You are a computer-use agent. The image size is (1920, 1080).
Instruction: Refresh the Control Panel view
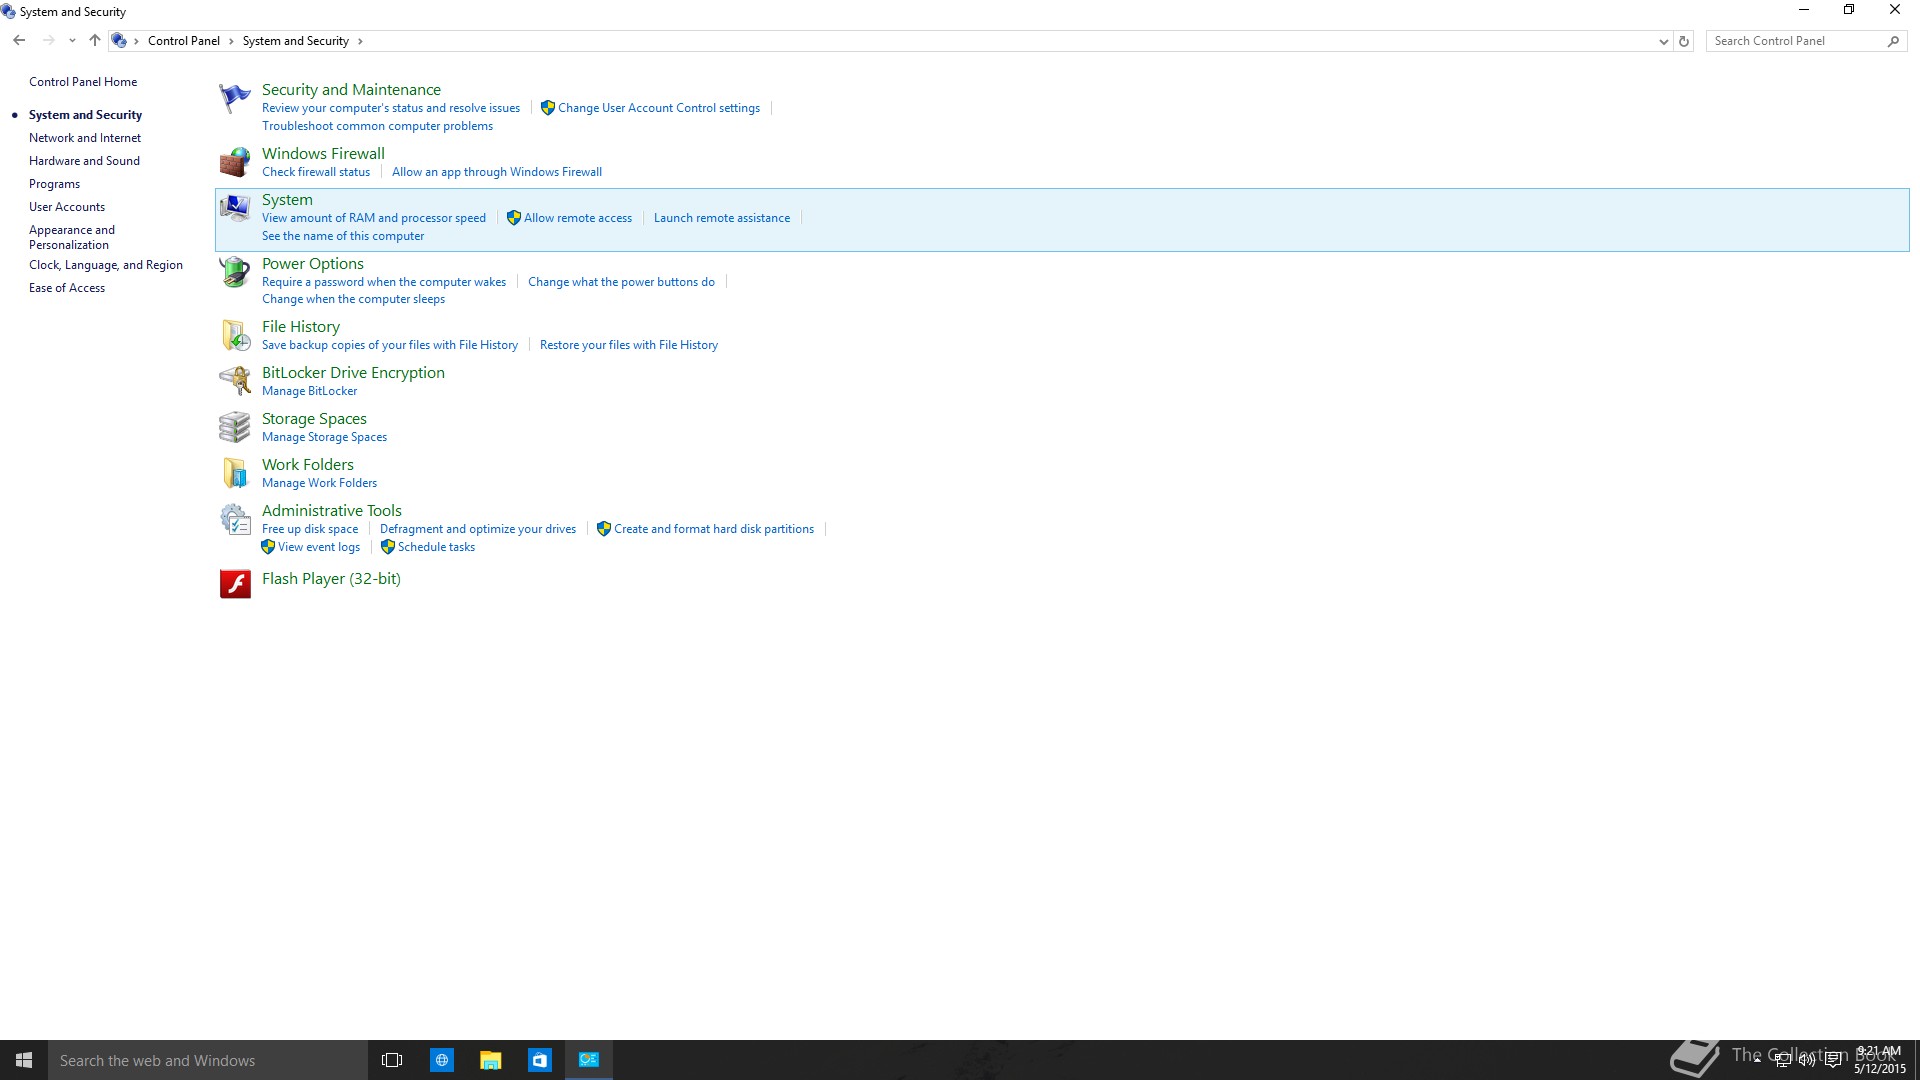(1684, 41)
